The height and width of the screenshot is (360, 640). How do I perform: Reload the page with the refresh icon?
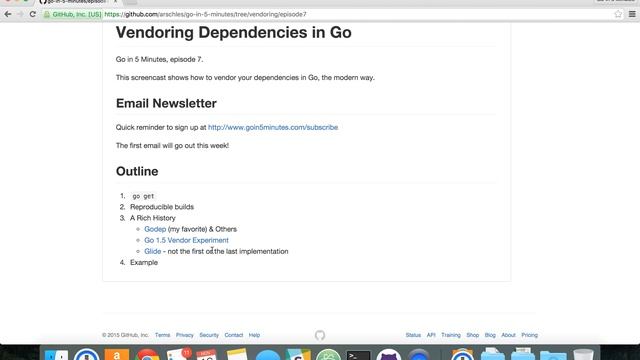point(33,14)
